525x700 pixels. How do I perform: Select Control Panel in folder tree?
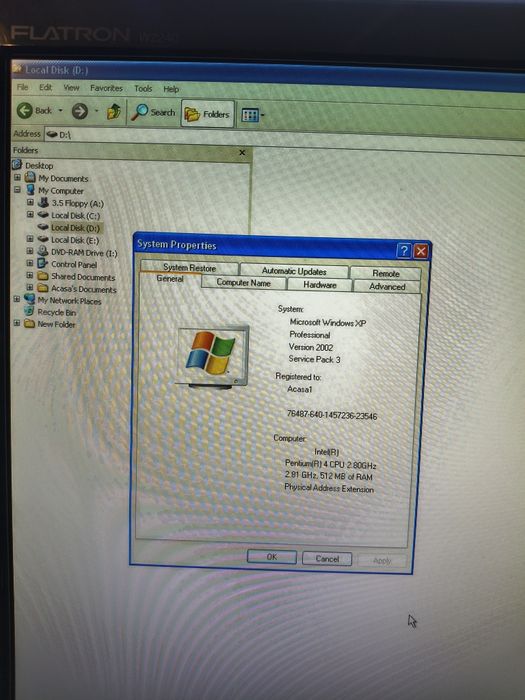click(74, 264)
